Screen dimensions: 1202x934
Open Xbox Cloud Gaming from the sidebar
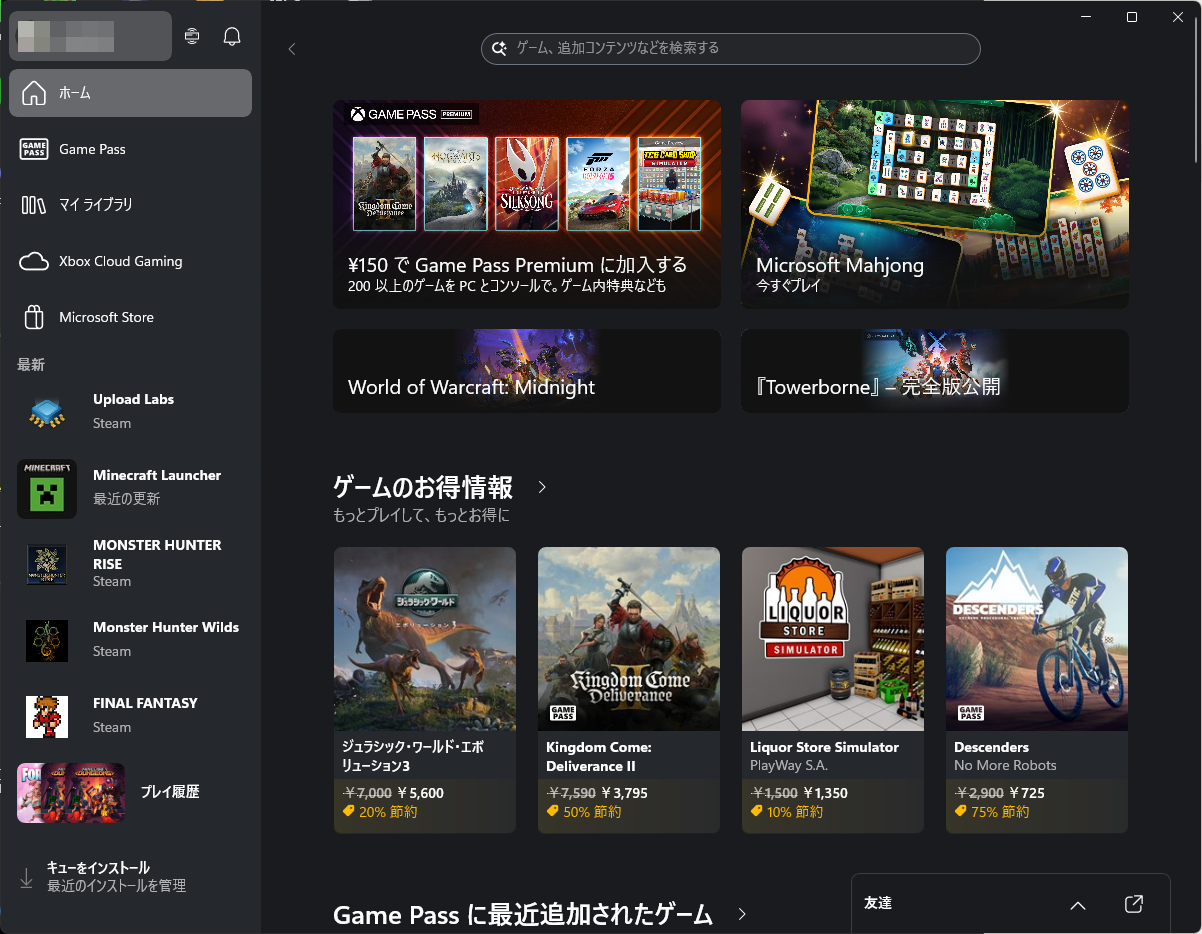(x=120, y=261)
